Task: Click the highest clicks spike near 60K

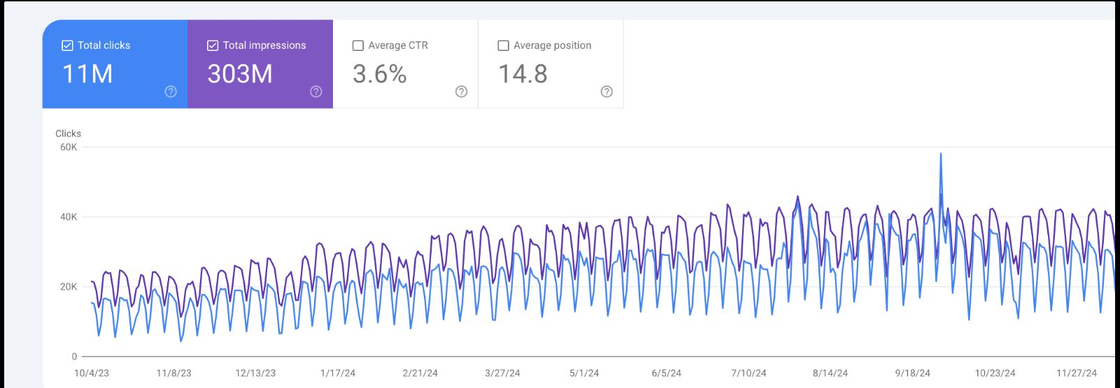Action: 941,154
